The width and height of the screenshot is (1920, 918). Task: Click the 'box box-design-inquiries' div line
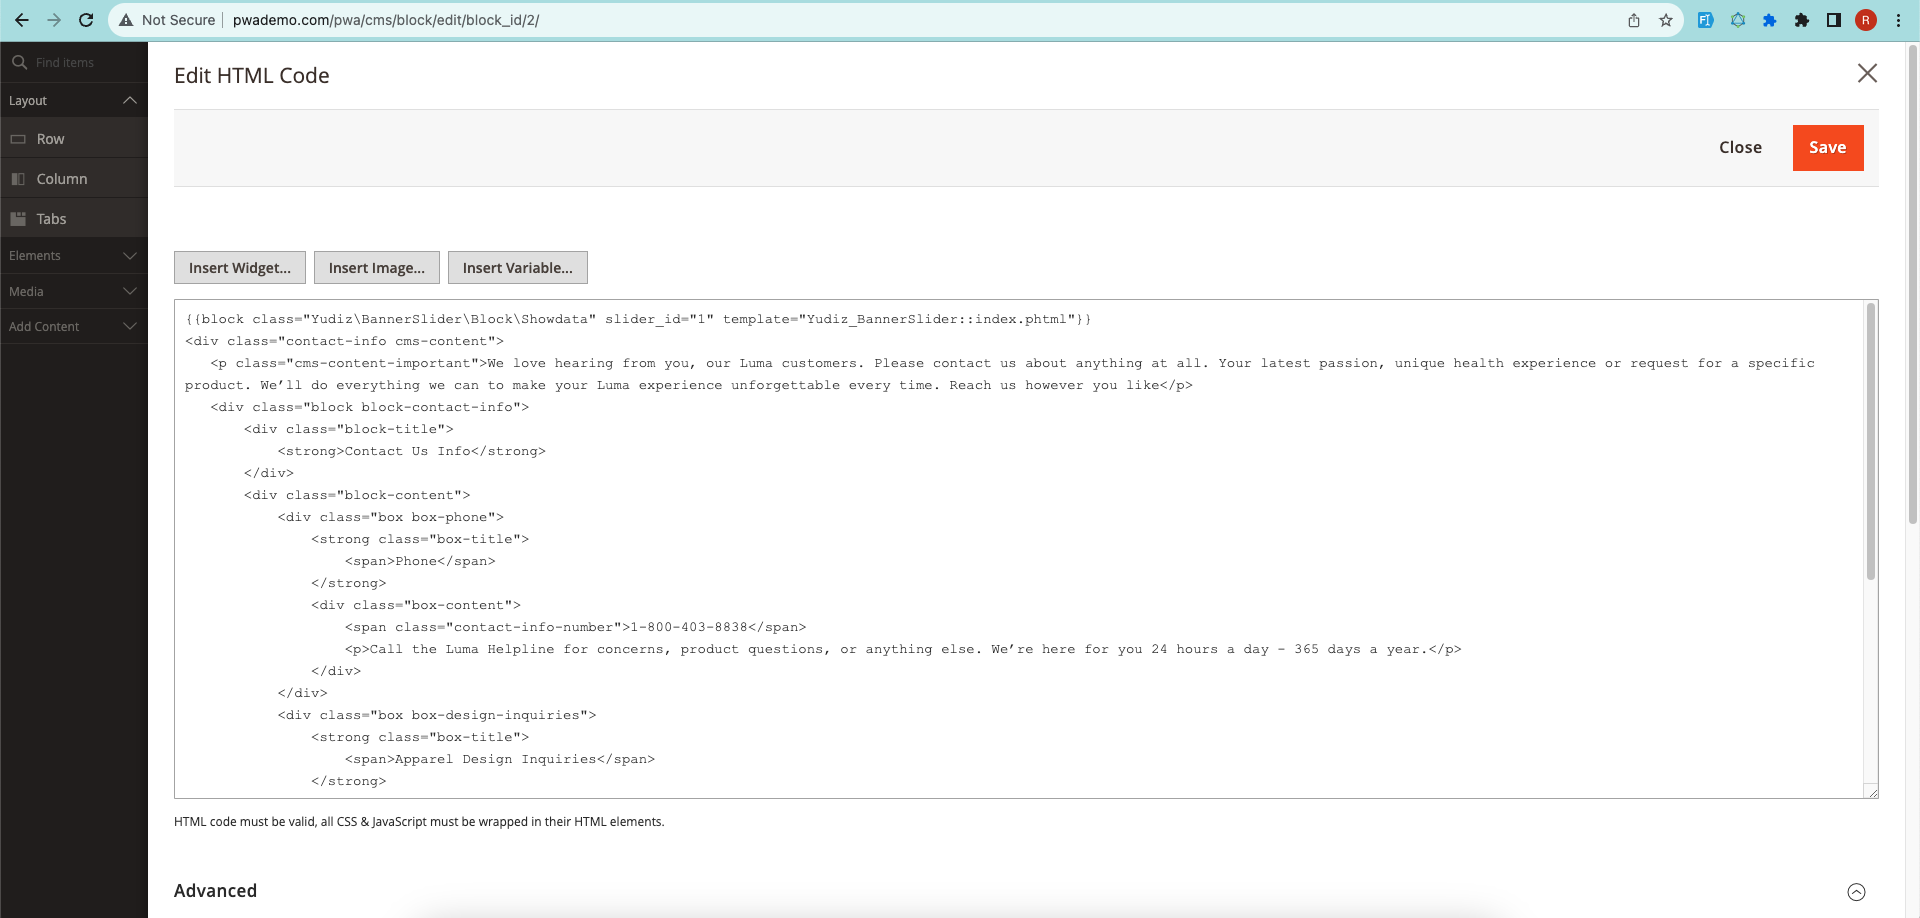pos(437,715)
